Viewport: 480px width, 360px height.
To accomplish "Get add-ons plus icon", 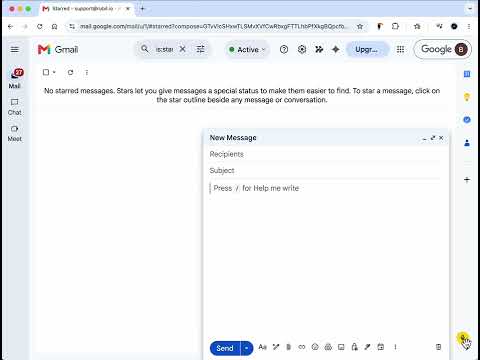I will click(467, 180).
